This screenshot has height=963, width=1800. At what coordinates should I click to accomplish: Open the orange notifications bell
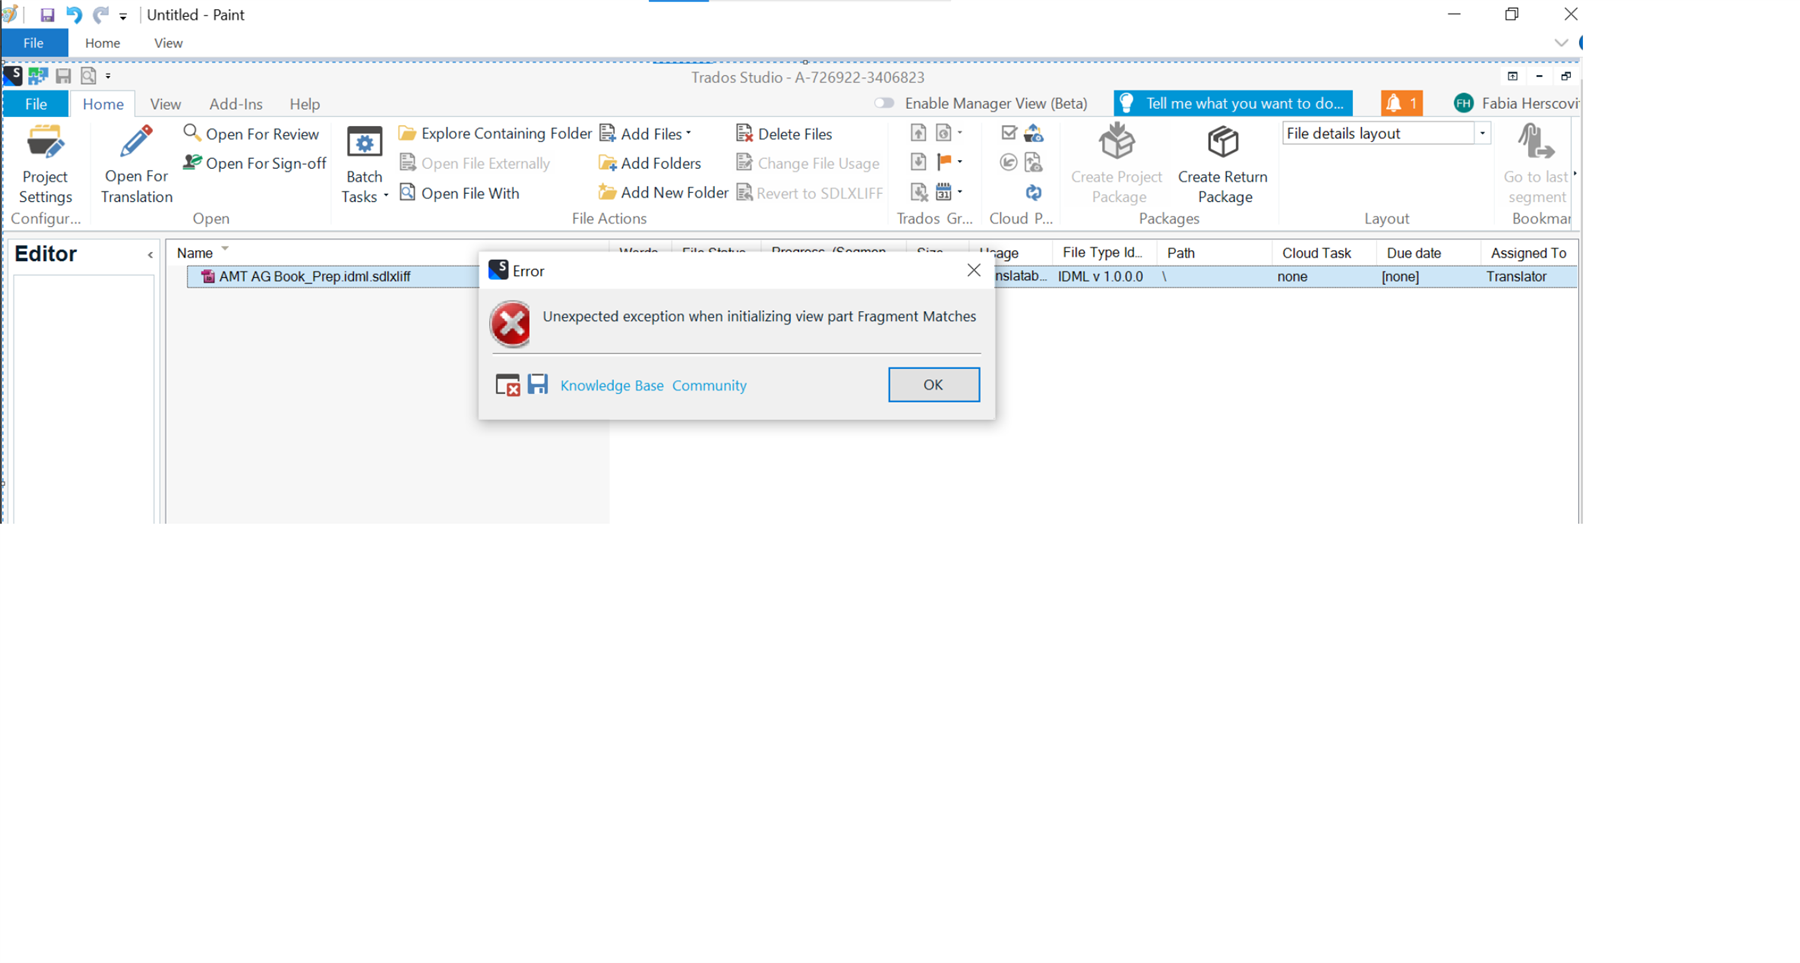tap(1401, 103)
